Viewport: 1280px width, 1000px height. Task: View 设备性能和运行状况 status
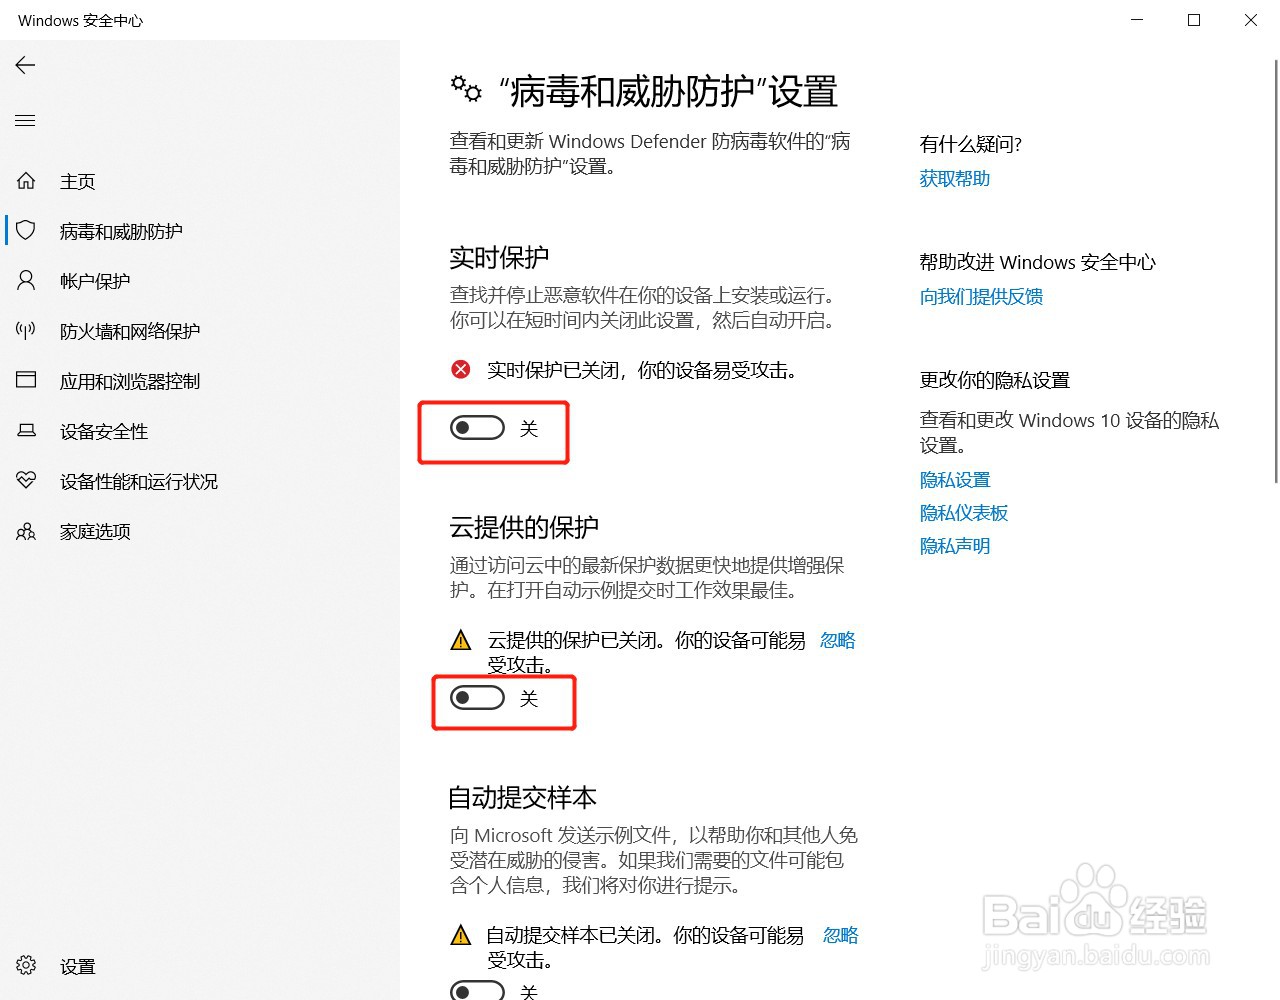point(138,481)
